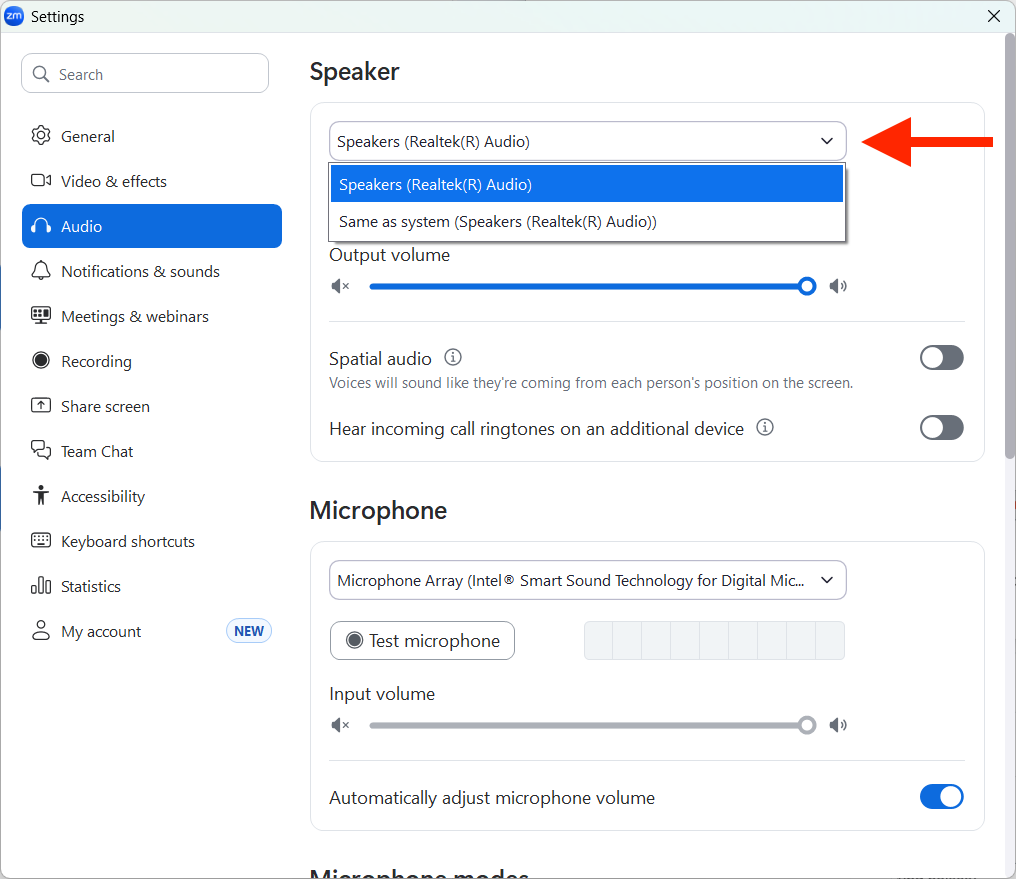Click the Audio headphones icon

[41, 226]
